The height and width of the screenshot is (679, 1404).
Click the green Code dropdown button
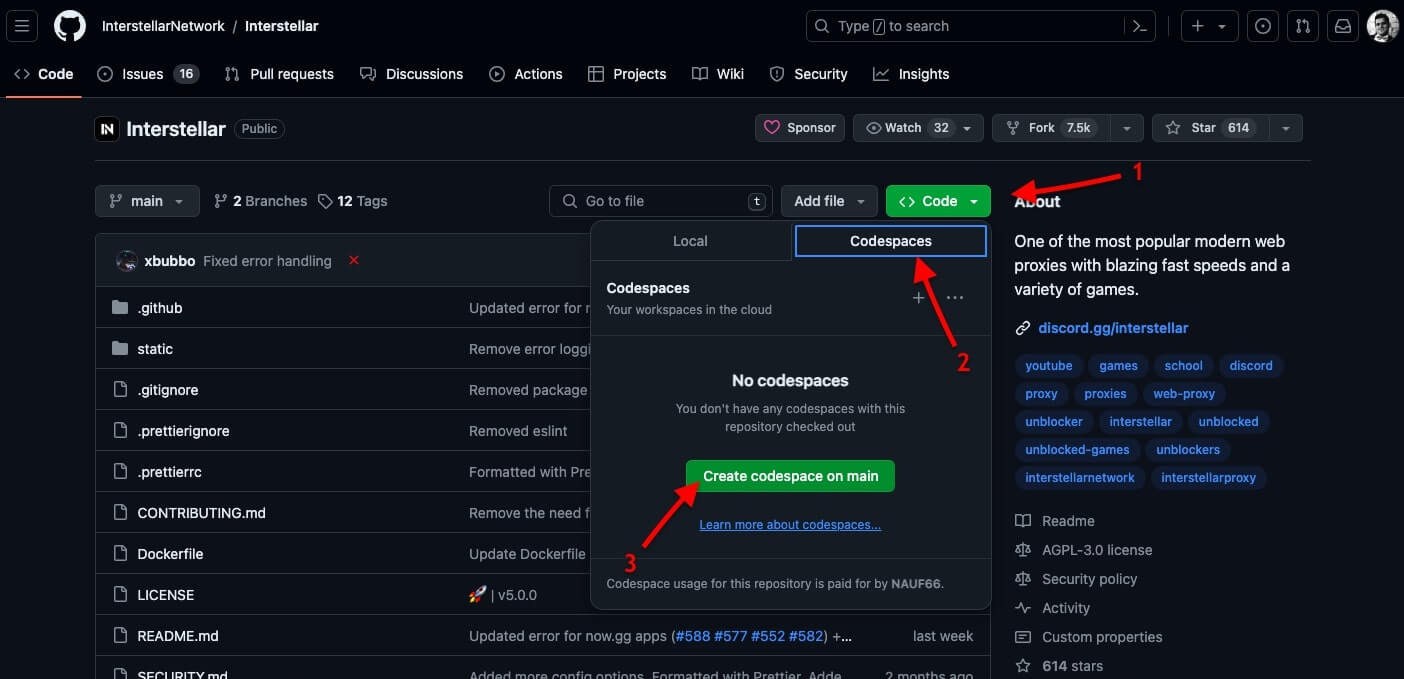(x=938, y=201)
